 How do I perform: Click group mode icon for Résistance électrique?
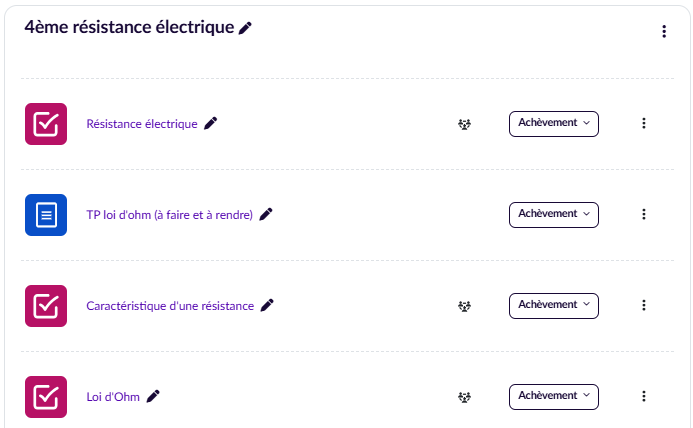[x=464, y=124]
